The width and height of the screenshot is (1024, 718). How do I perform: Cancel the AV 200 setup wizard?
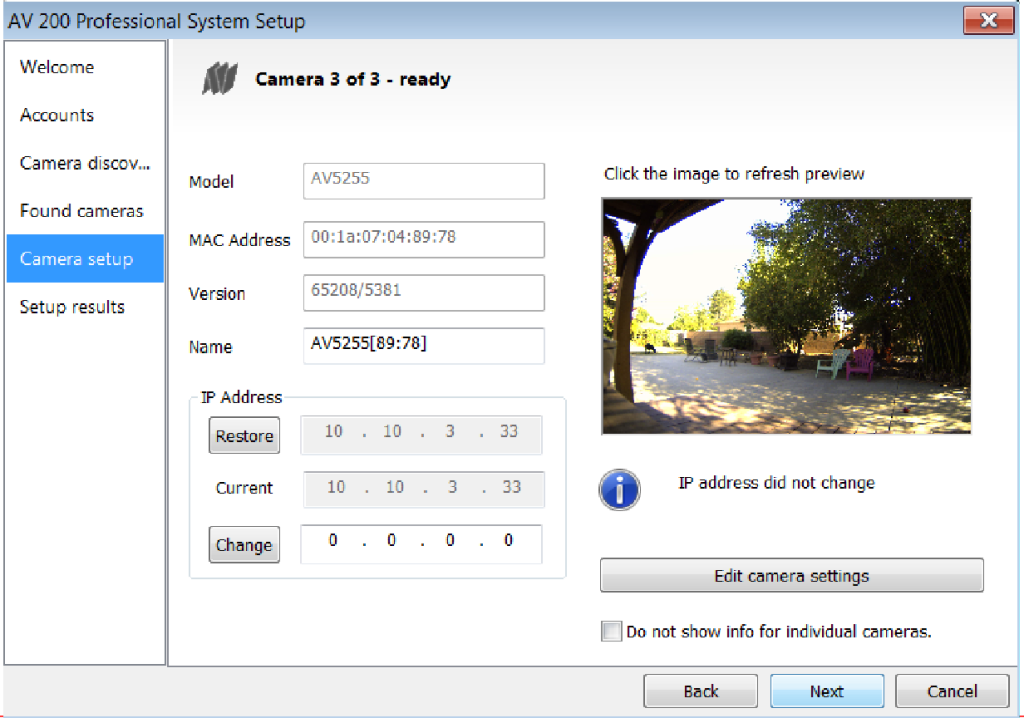(951, 691)
